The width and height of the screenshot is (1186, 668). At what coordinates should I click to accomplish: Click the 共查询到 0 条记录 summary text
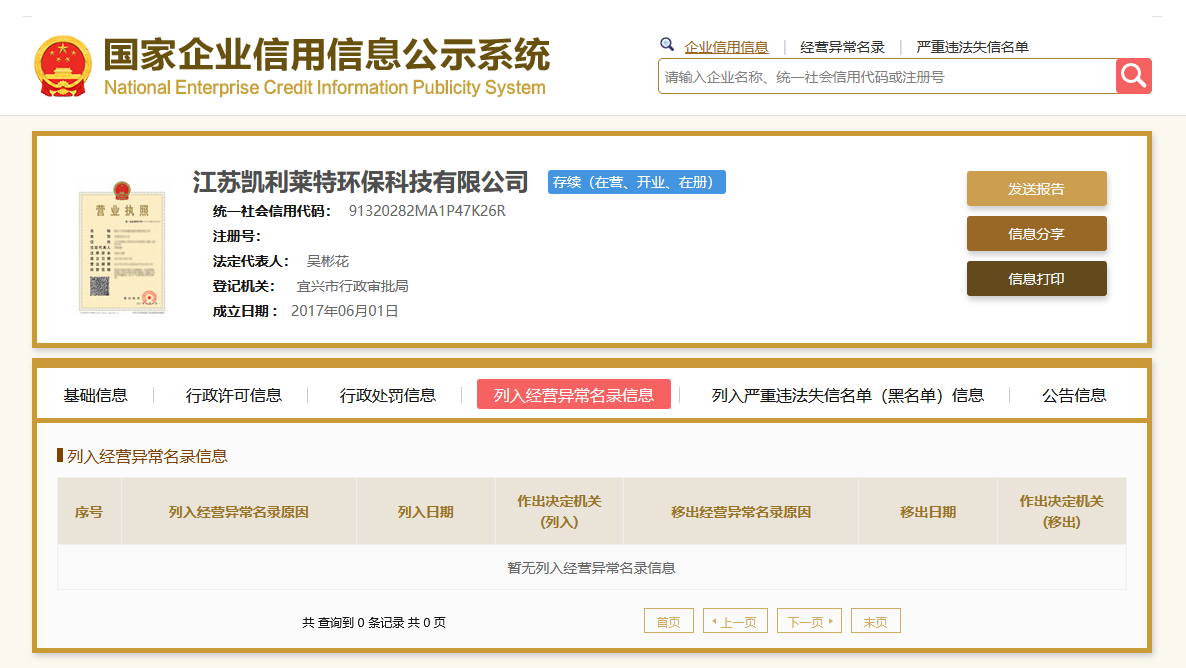pos(374,623)
